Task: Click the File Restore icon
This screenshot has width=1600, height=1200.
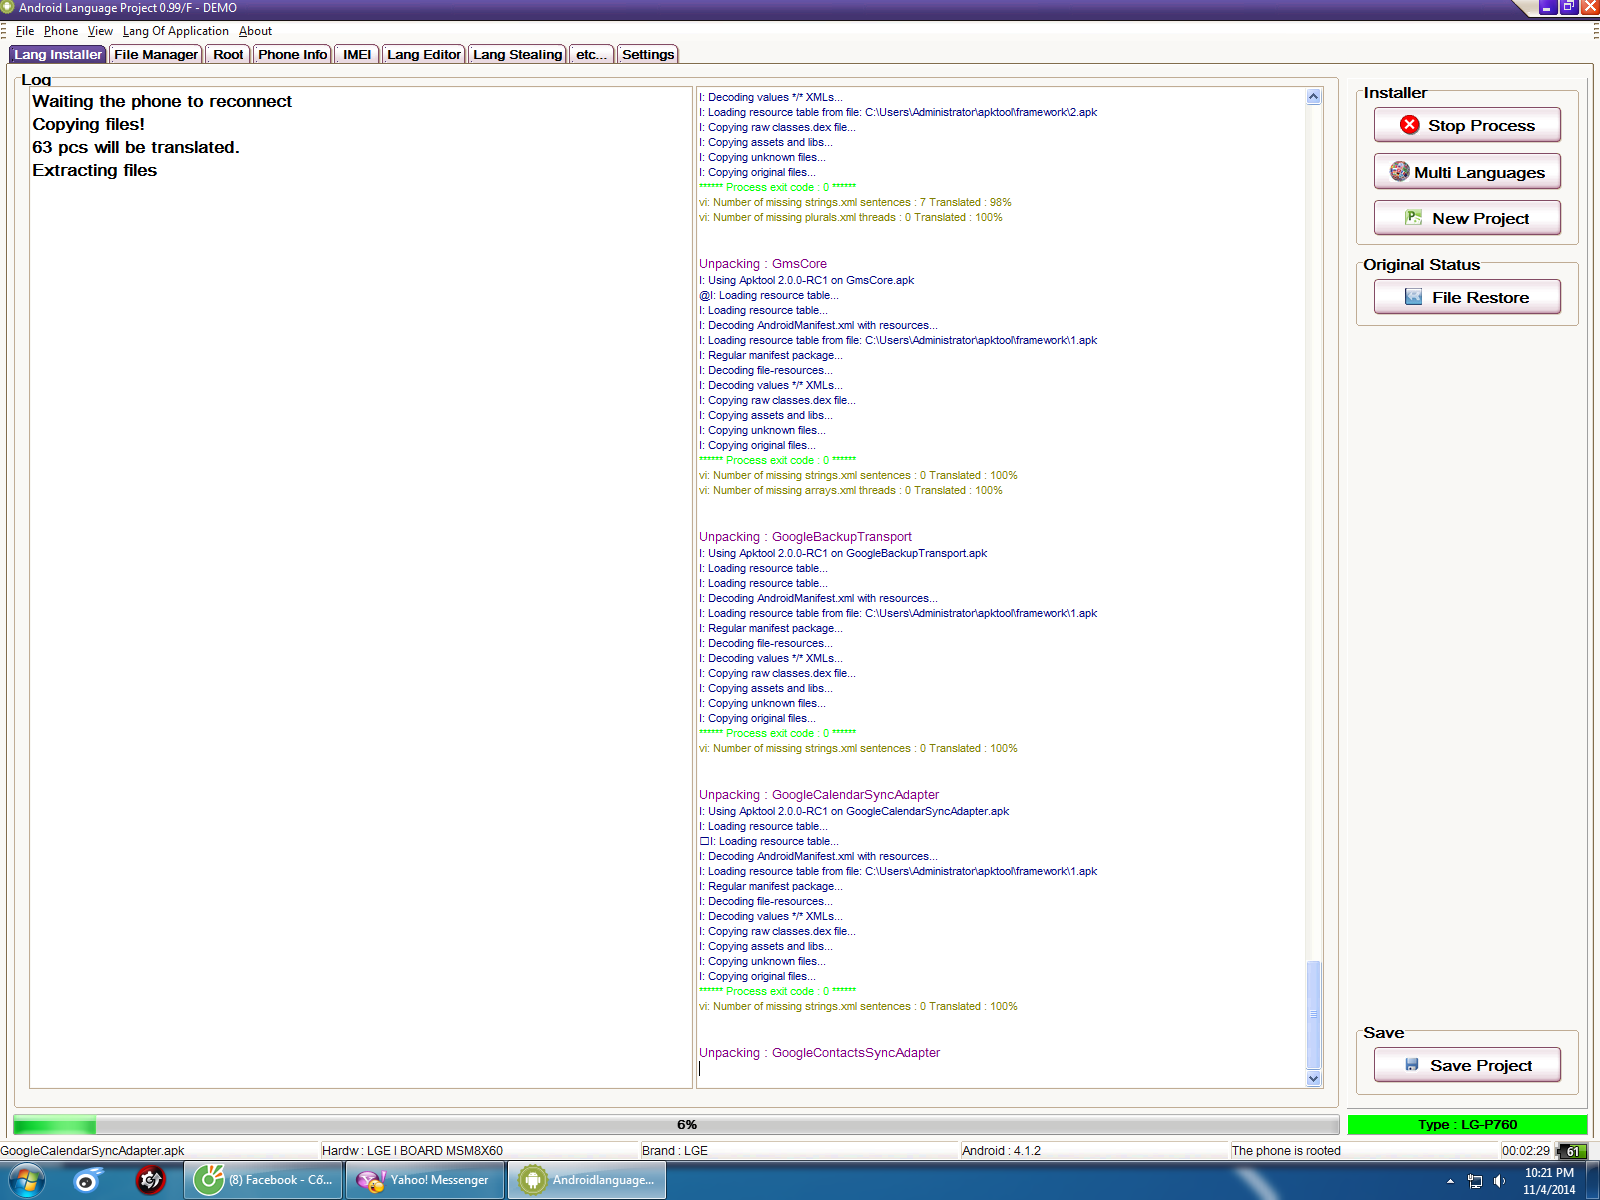Action: (x=1413, y=297)
